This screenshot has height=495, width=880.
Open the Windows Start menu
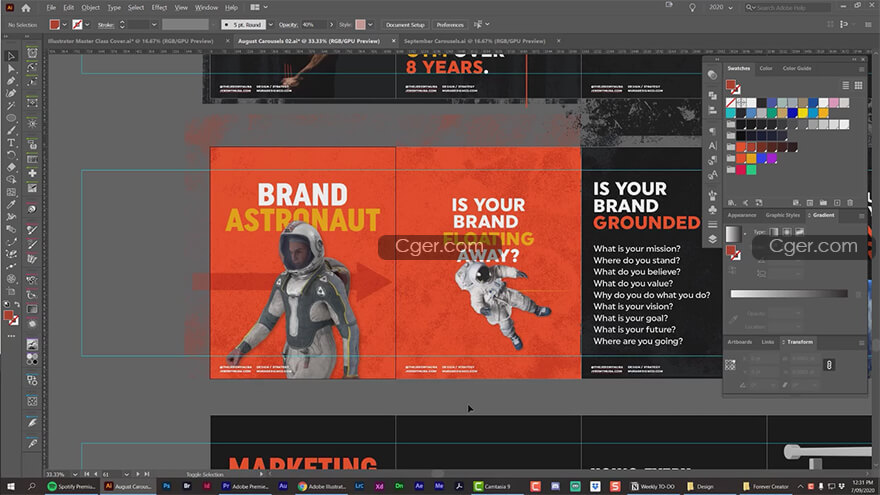10,487
